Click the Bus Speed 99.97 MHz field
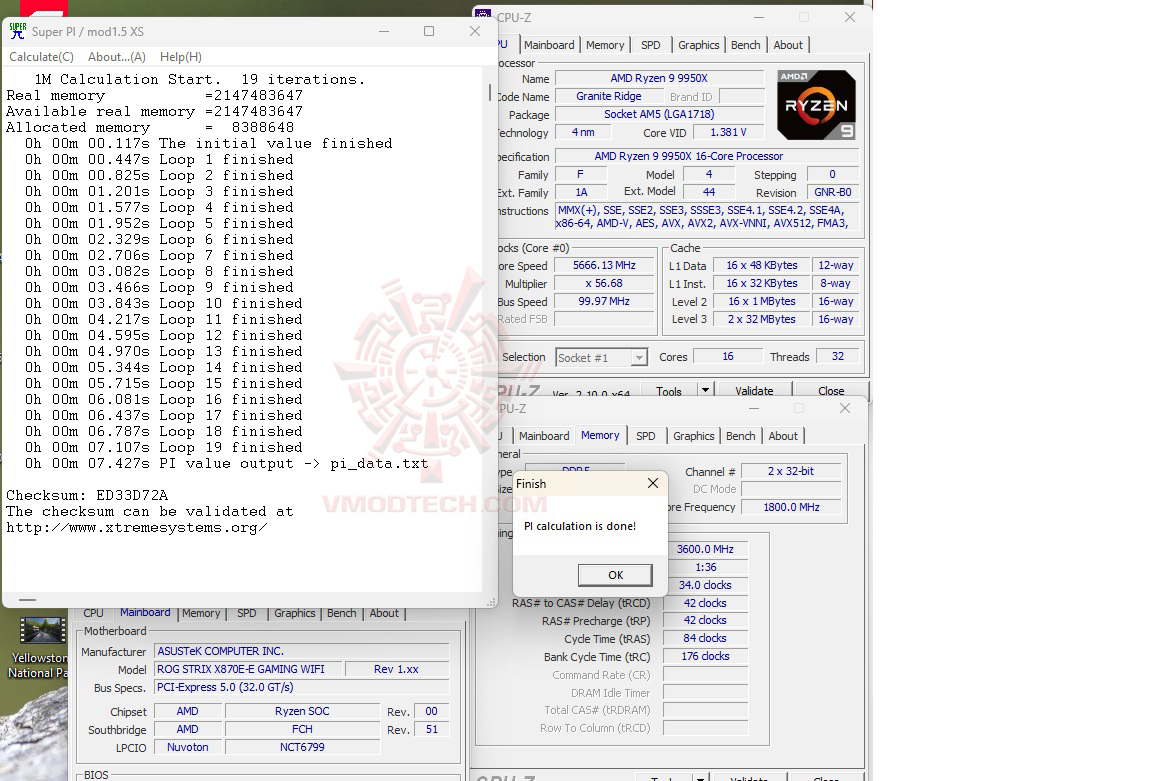 (604, 301)
